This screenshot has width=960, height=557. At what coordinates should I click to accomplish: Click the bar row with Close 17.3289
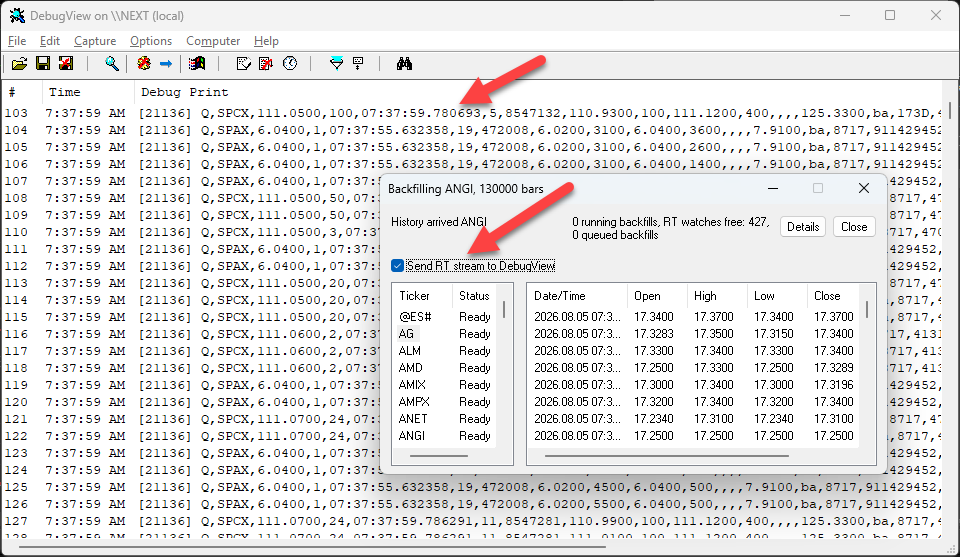pyautogui.click(x=694, y=368)
